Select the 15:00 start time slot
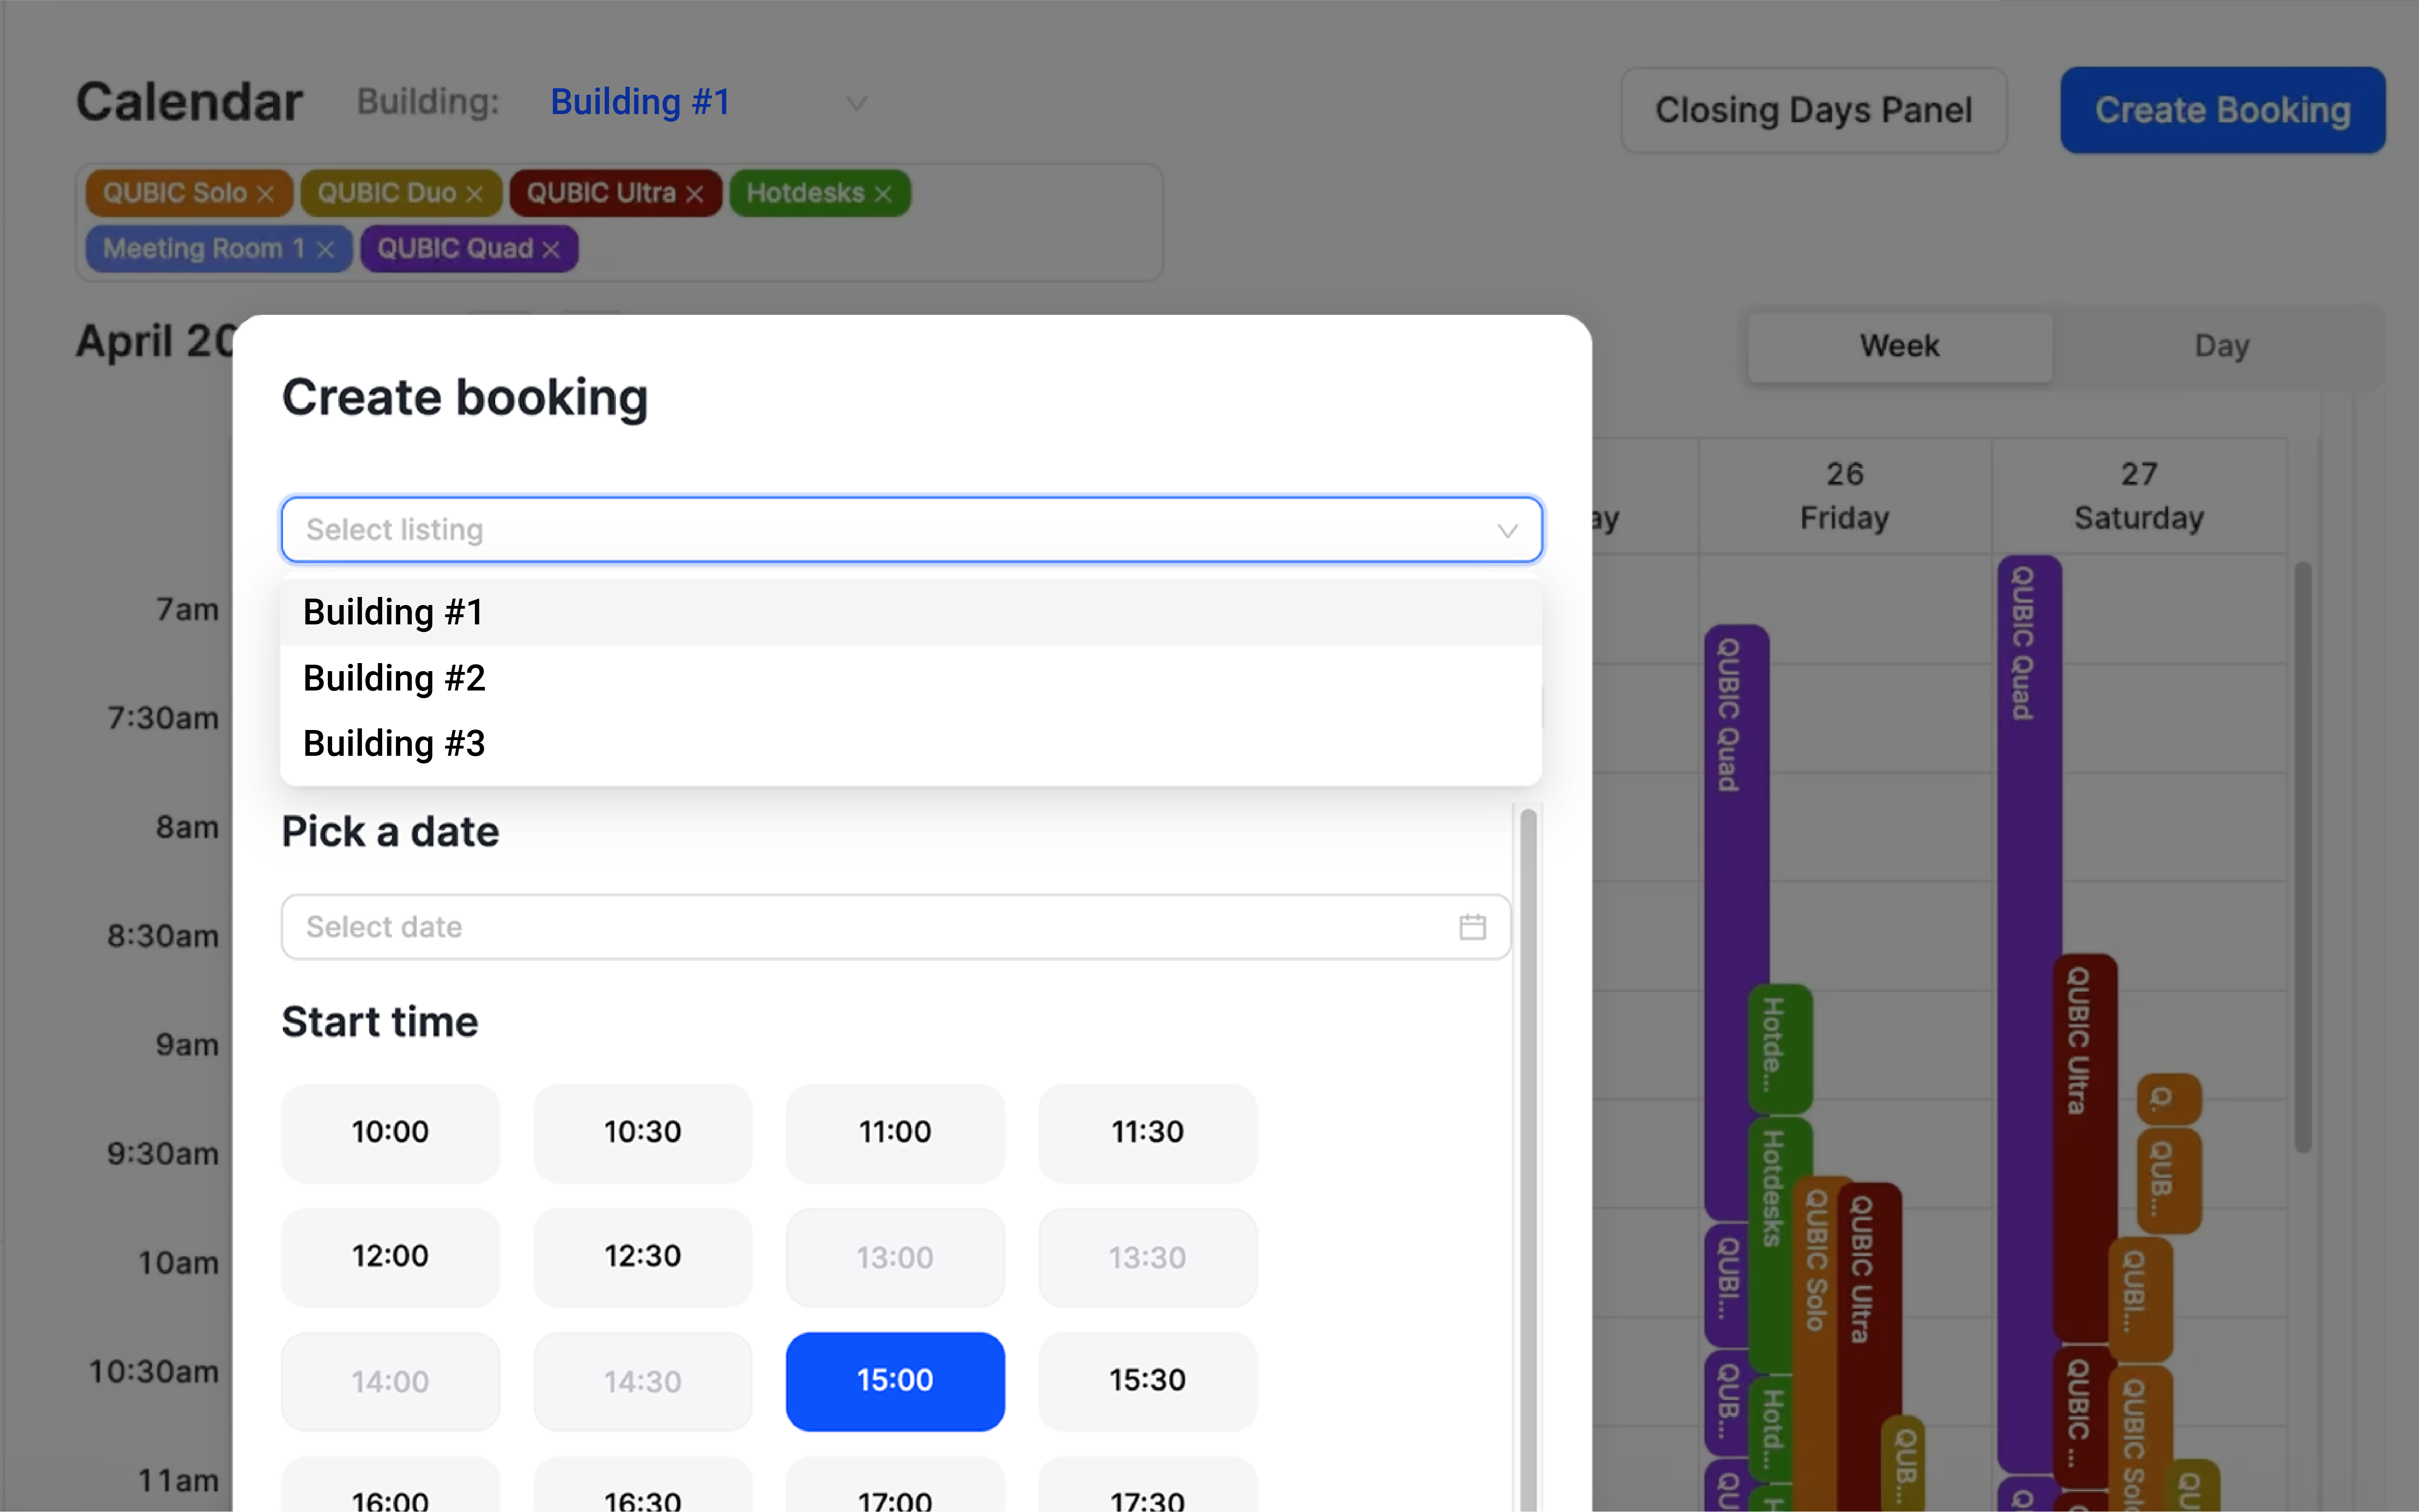 [x=894, y=1381]
